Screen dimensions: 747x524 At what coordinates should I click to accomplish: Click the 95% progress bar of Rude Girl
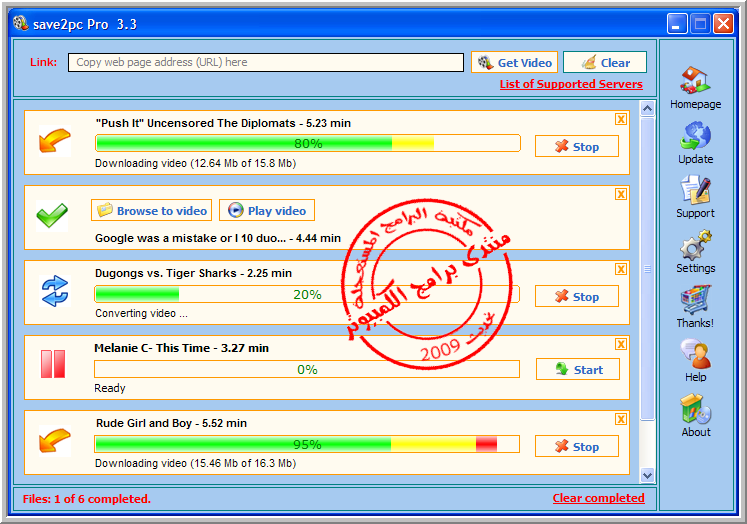click(307, 444)
